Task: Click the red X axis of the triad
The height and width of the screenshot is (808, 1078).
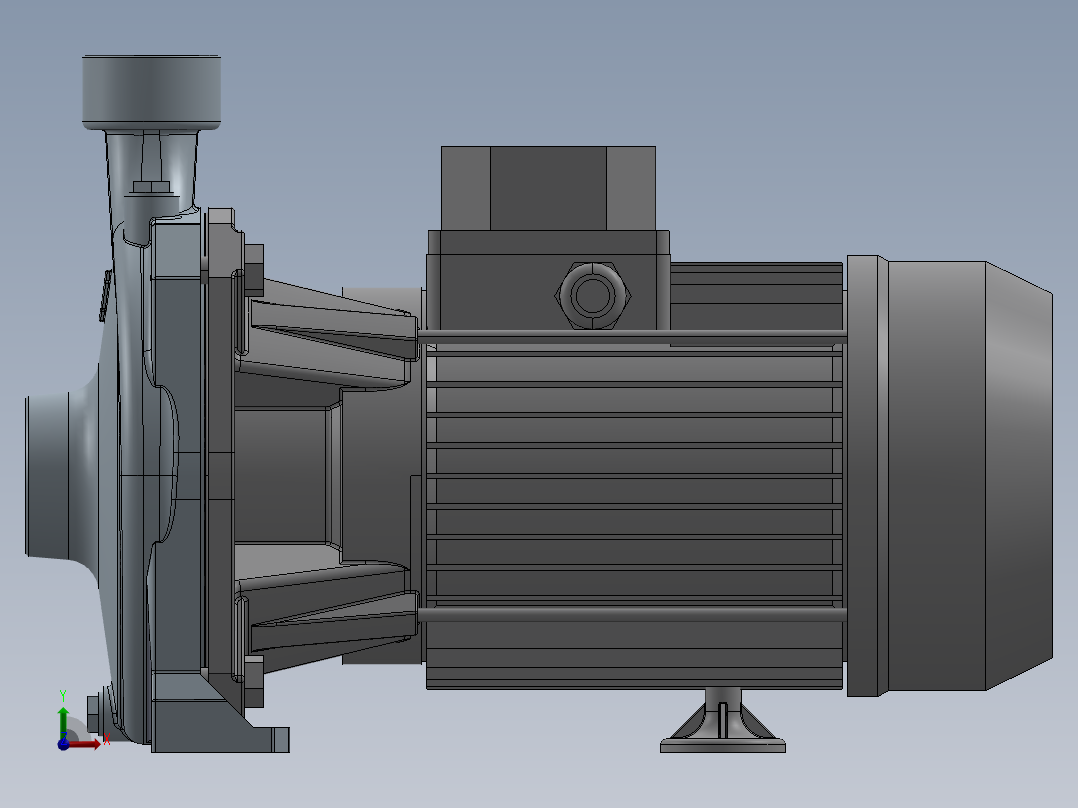Action: coord(85,745)
